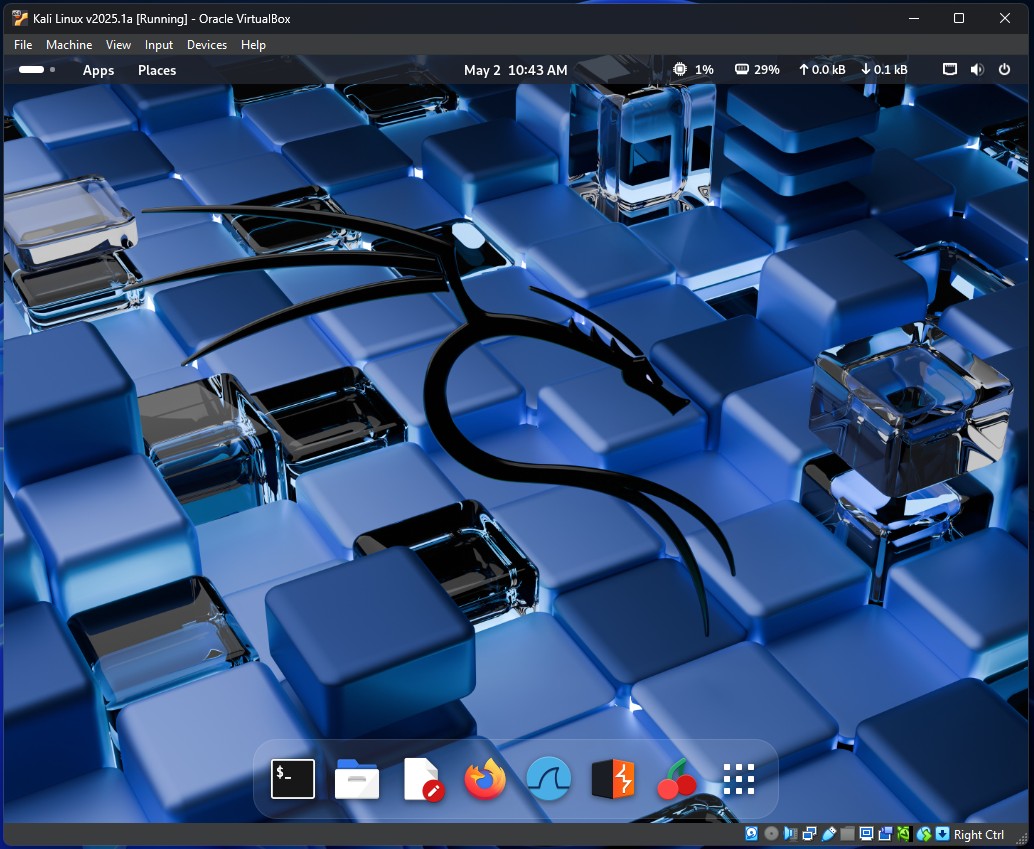Image resolution: width=1034 pixels, height=849 pixels.
Task: Click the keyboard capture arrow indicator
Action: pyautogui.click(x=942, y=834)
